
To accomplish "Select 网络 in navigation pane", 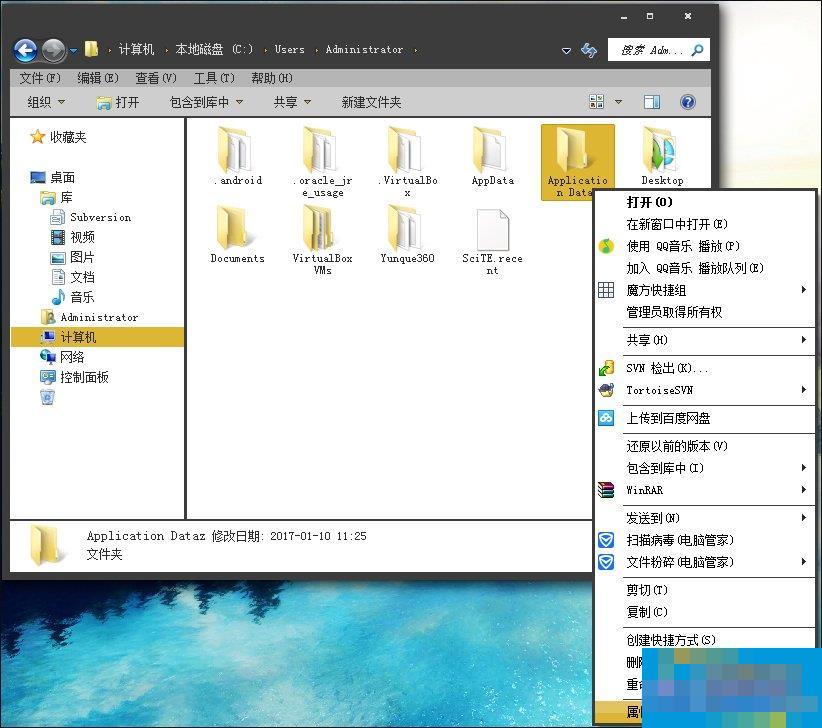I will (x=62, y=357).
